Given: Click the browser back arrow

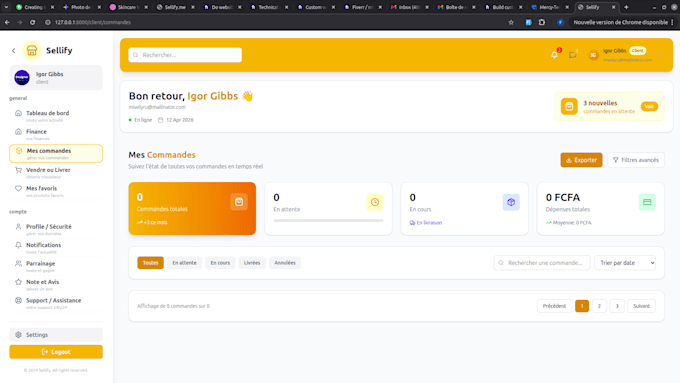Looking at the screenshot, I should pos(7,22).
